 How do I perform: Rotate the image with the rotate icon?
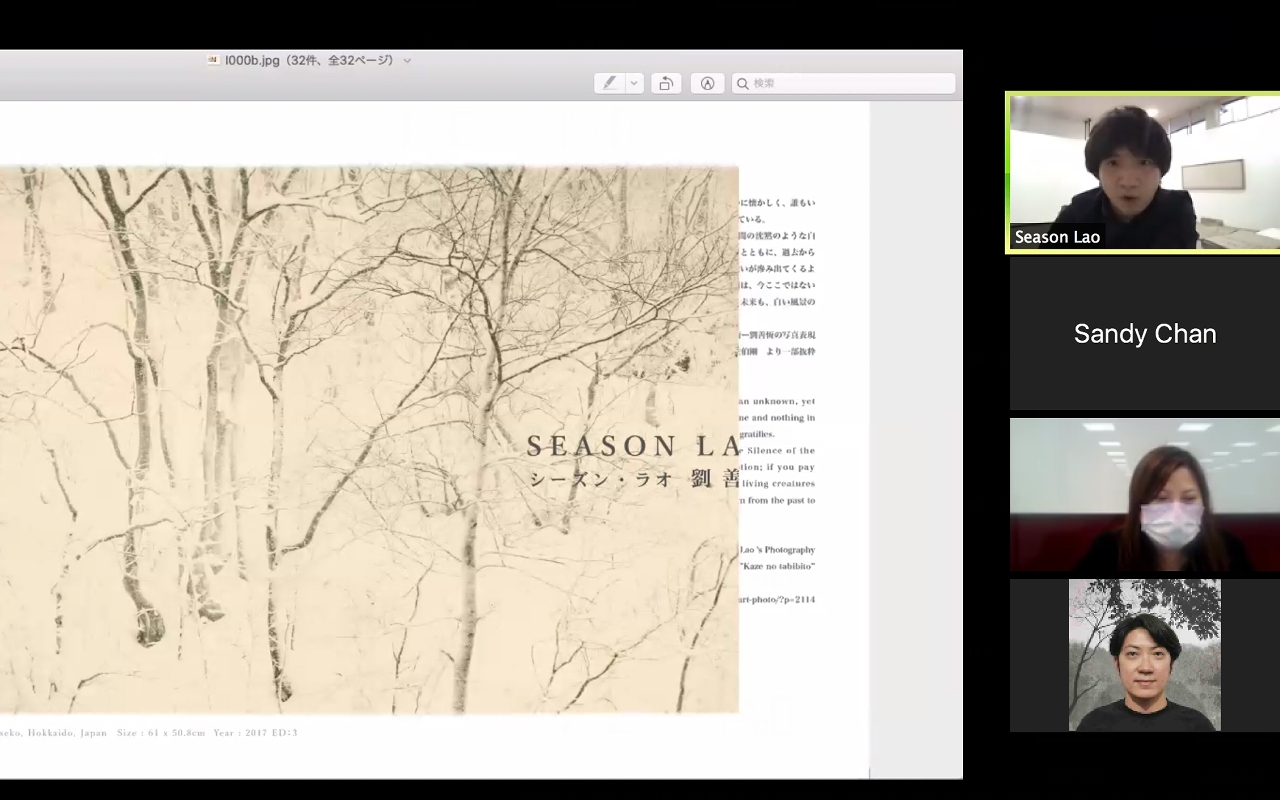coord(666,84)
